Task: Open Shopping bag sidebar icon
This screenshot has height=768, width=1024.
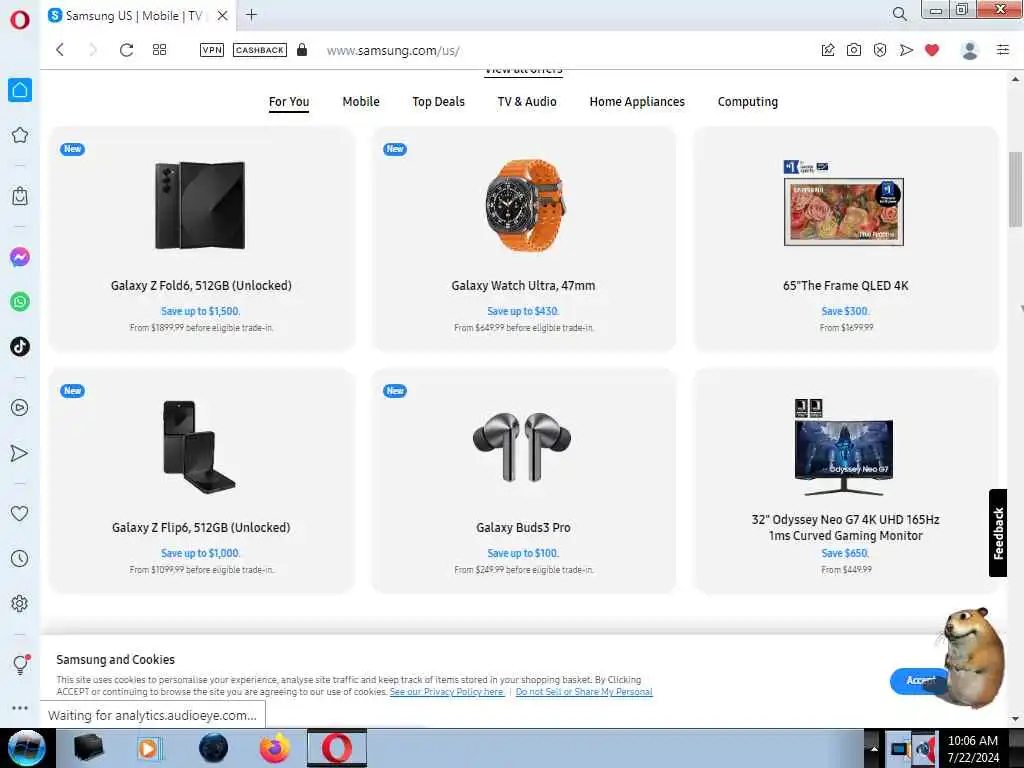Action: tap(20, 196)
